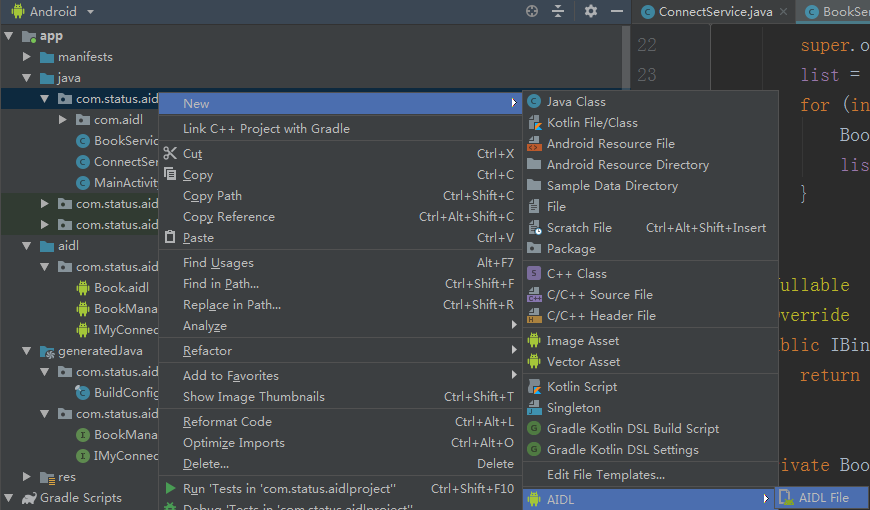Switch to the ConnectService.java tab
The image size is (870, 510).
pos(714,12)
